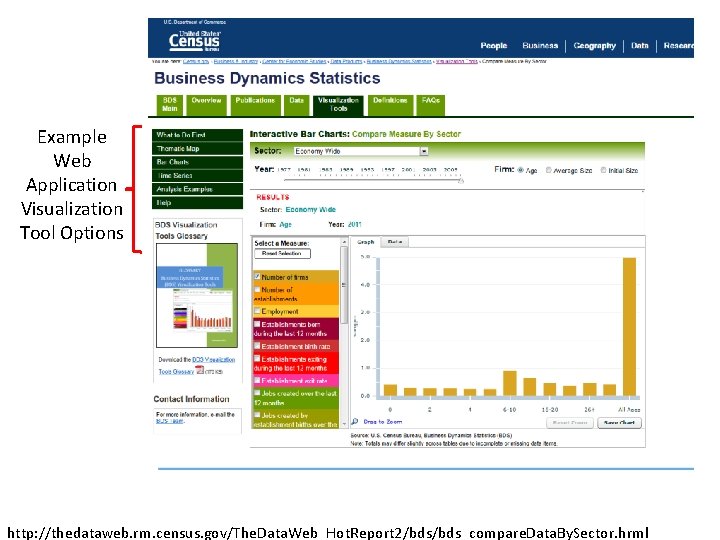This screenshot has height=540, width=720.
Task: Select the Visualization Tools tab
Action: point(338,105)
